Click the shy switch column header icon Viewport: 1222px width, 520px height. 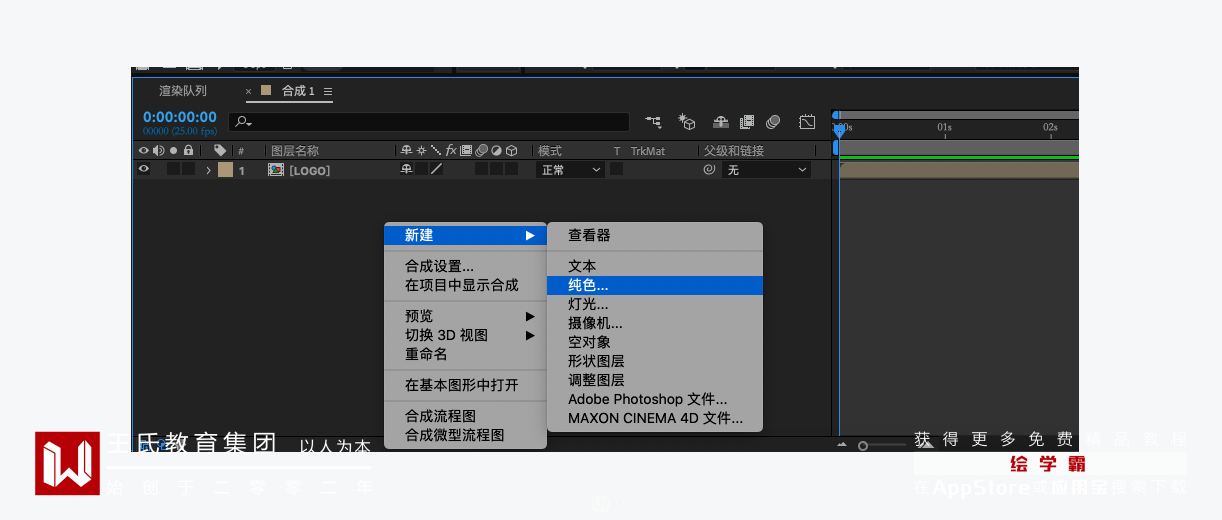pyautogui.click(x=406, y=151)
